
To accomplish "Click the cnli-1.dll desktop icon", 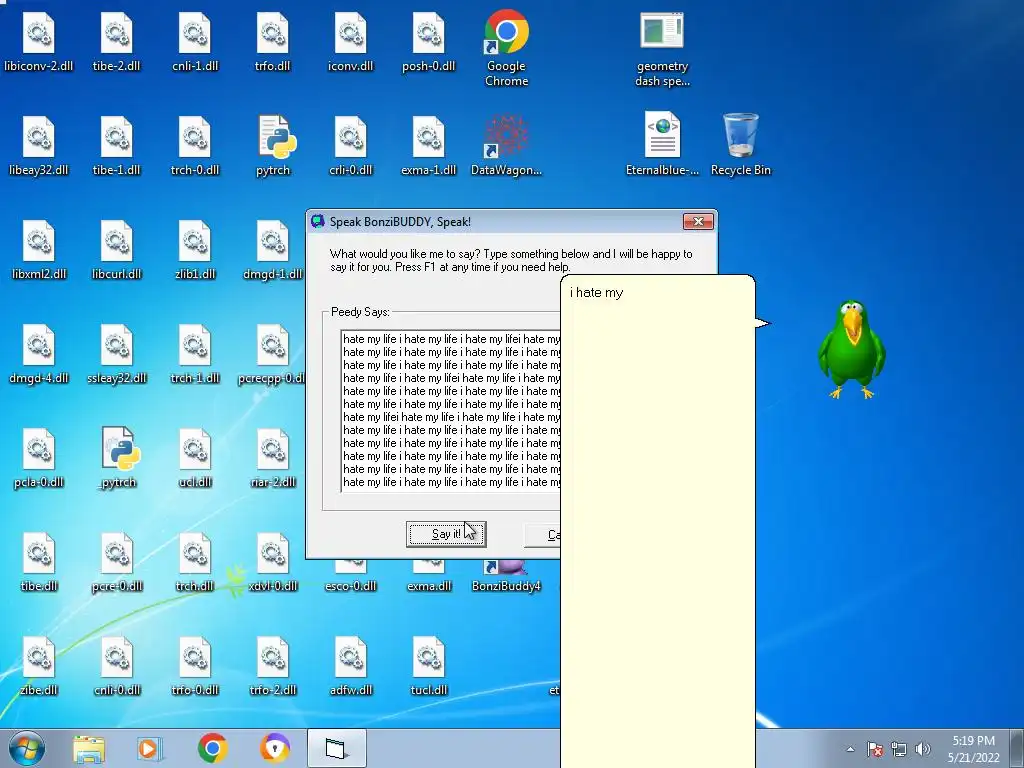I will (195, 42).
